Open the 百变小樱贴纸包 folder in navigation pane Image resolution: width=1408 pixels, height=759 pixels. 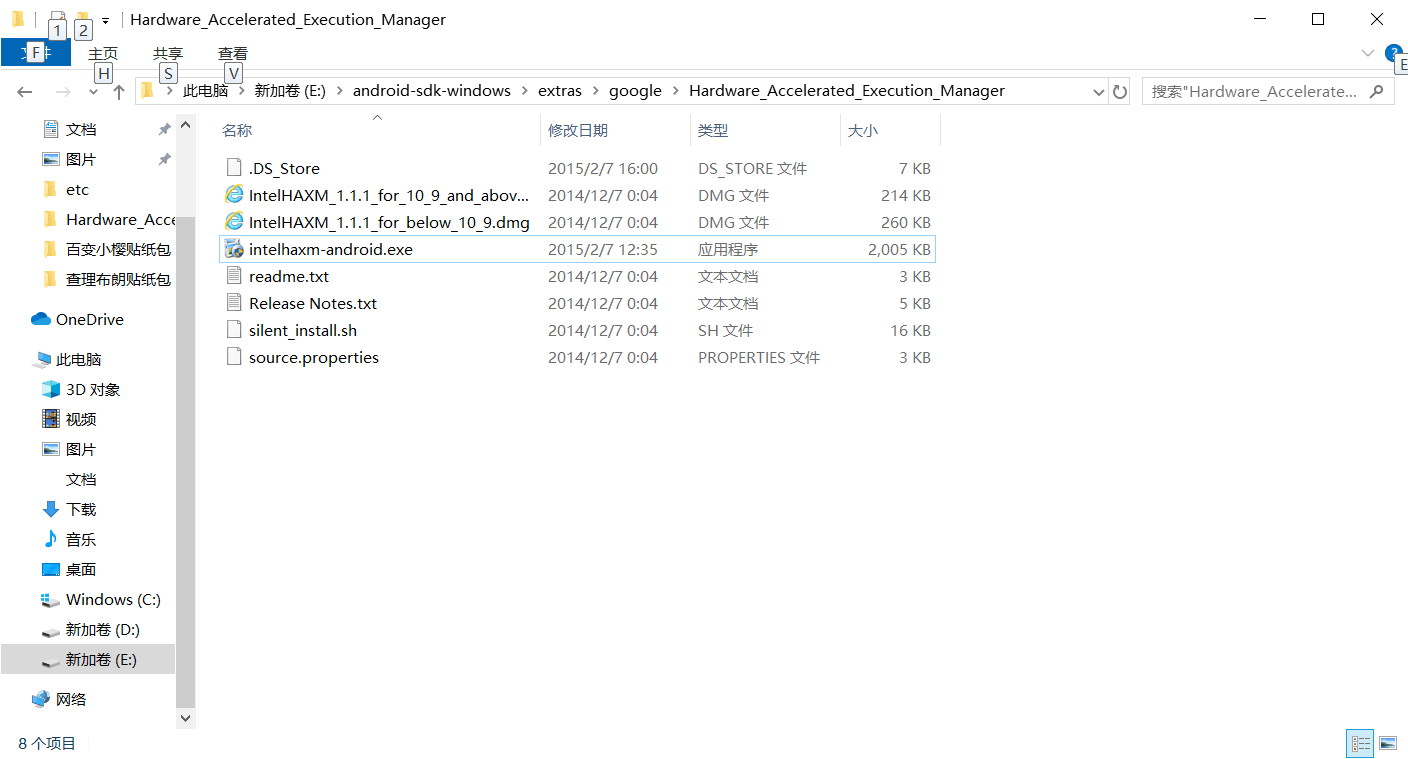click(x=118, y=249)
